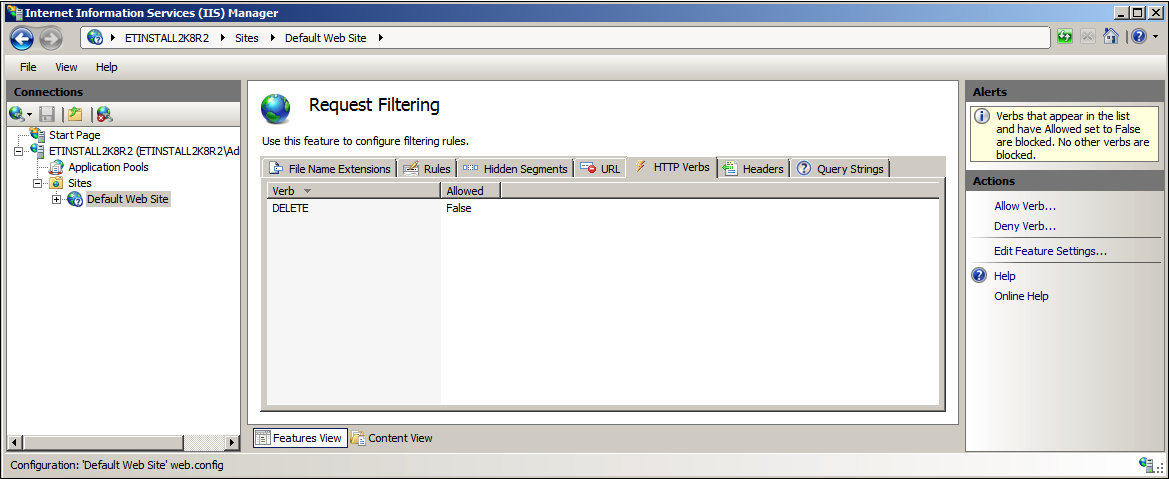Image resolution: width=1169 pixels, height=479 pixels.
Task: Click the Application Pools icon in the tree
Action: [56, 167]
